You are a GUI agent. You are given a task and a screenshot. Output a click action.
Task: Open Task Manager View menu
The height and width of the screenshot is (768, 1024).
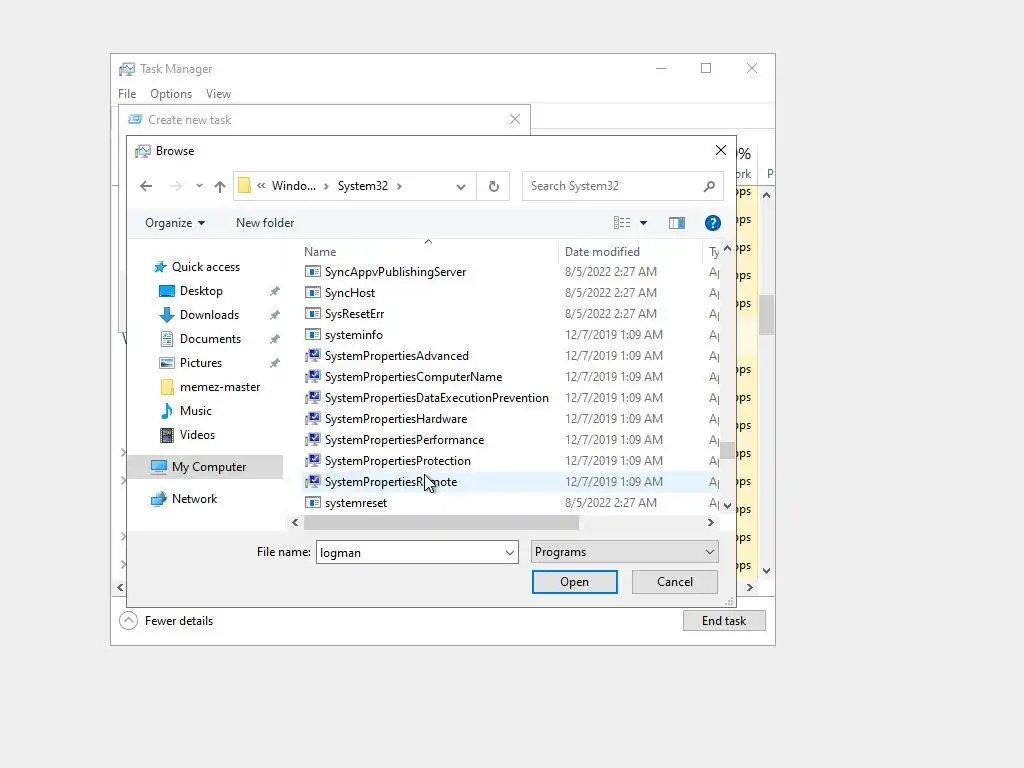218,94
